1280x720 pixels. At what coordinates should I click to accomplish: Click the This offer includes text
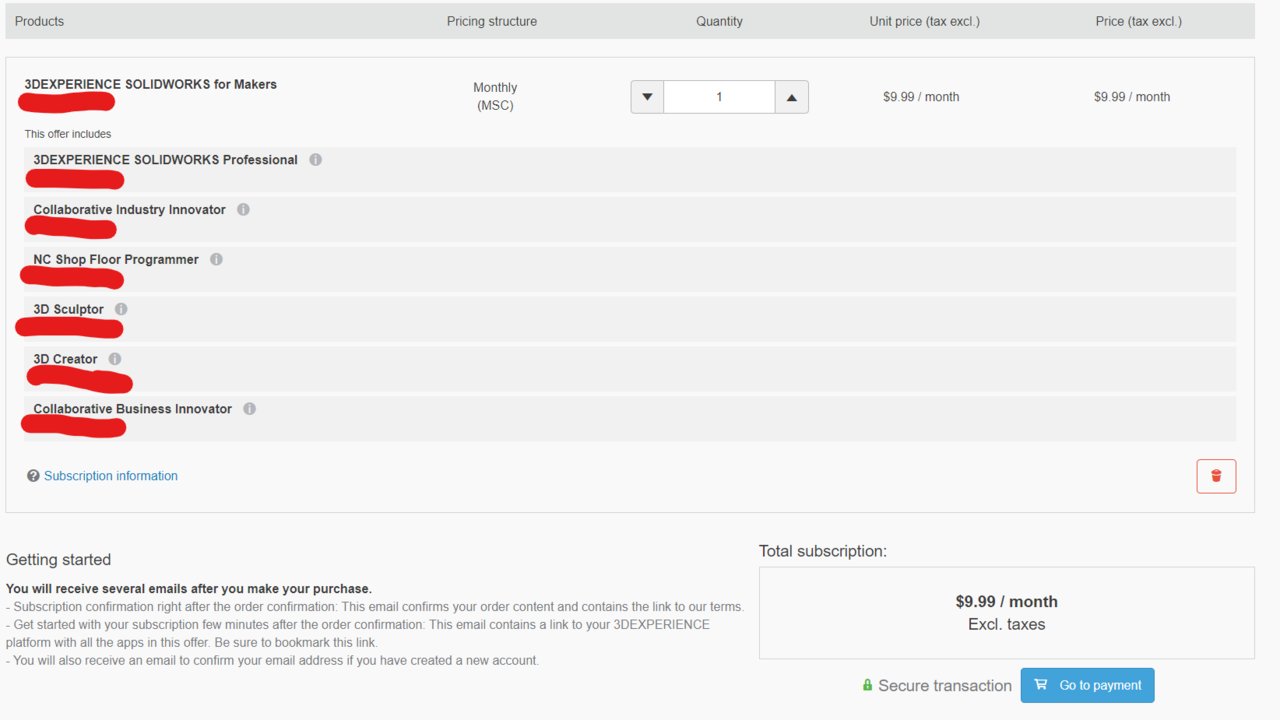coord(68,134)
